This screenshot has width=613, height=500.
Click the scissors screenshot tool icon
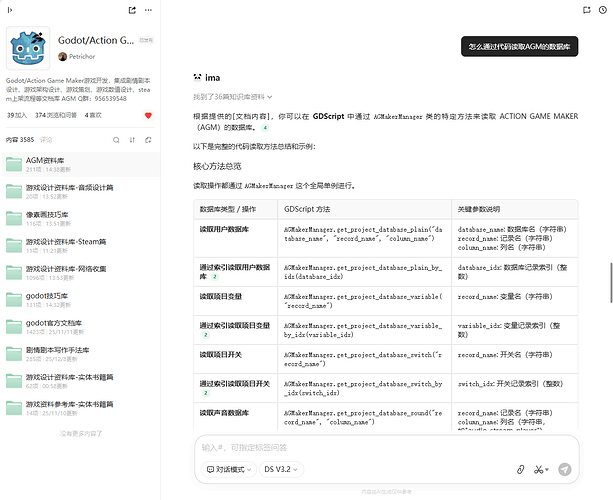tap(539, 469)
